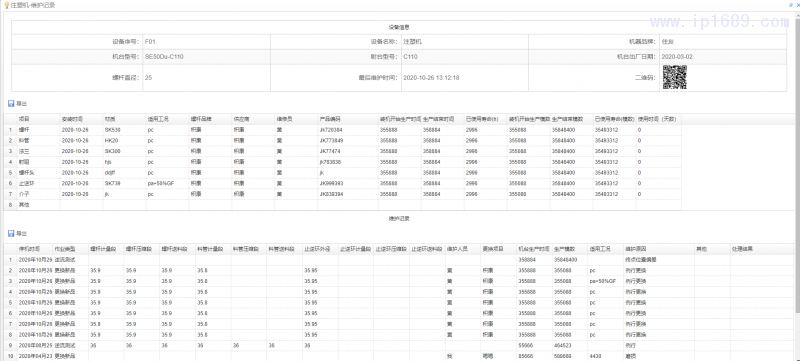
Task: Click material cell SK739
Action: (x=112, y=183)
